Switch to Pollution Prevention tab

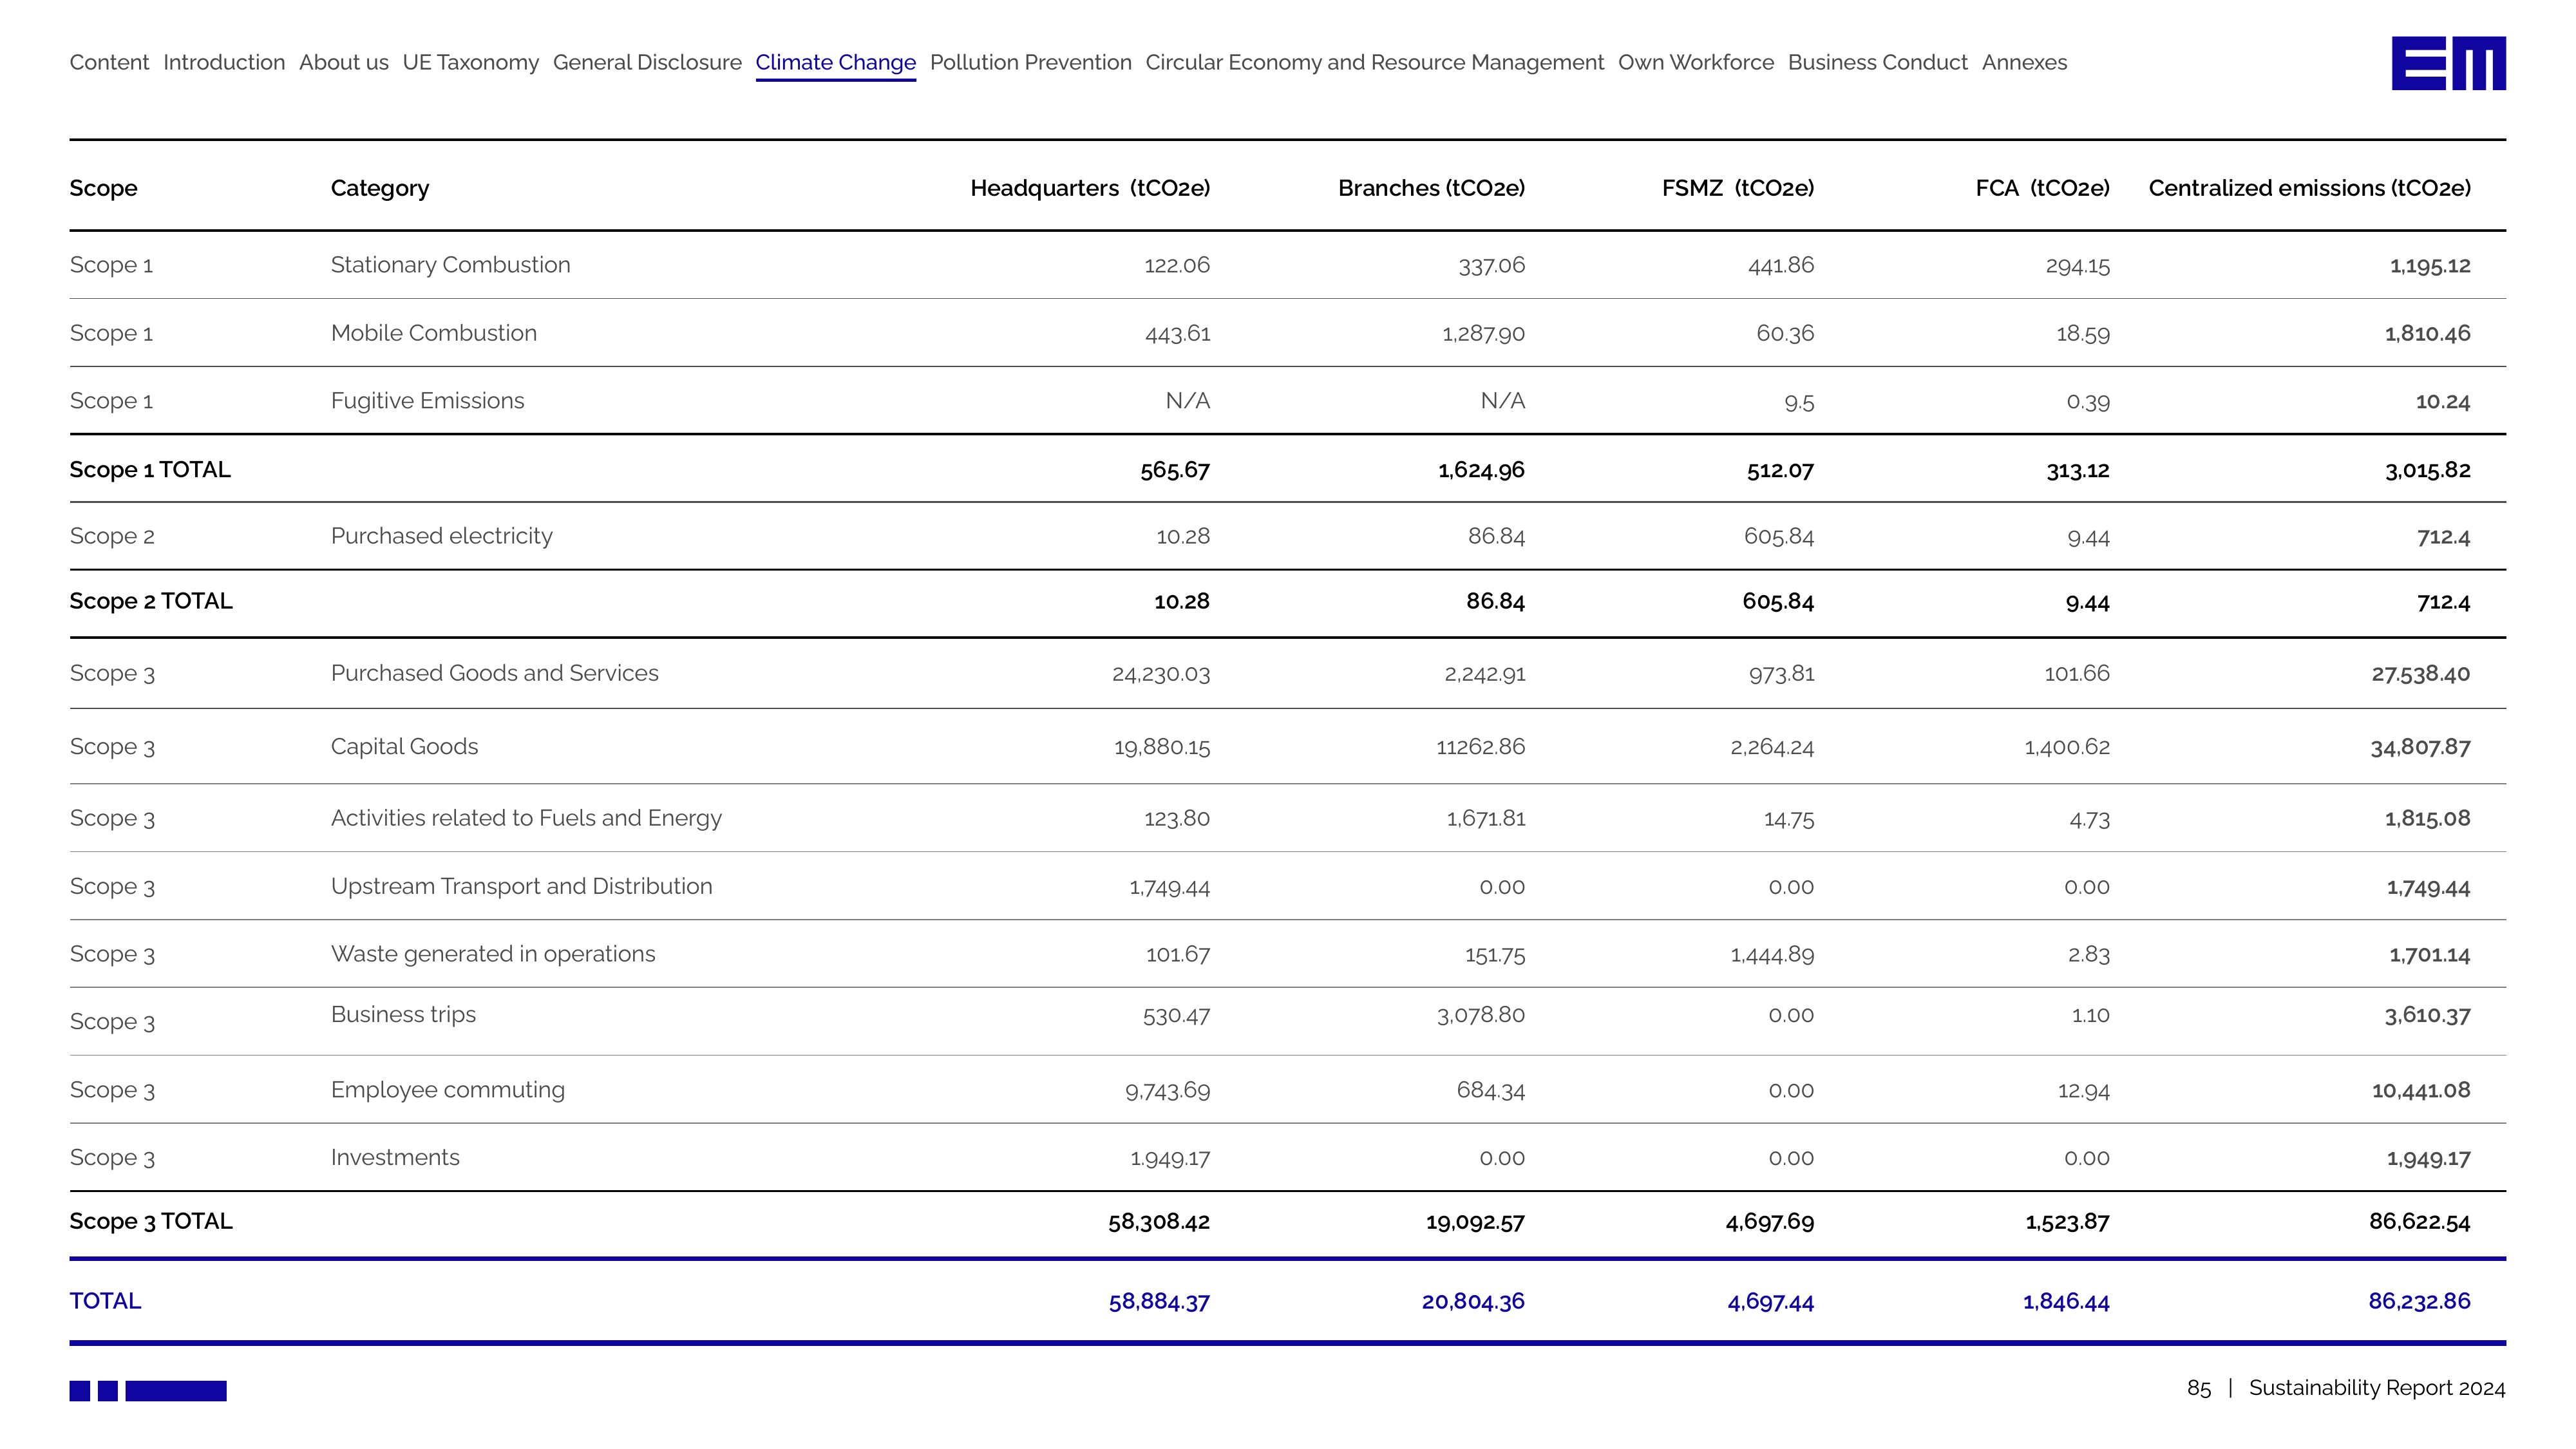pos(1031,62)
